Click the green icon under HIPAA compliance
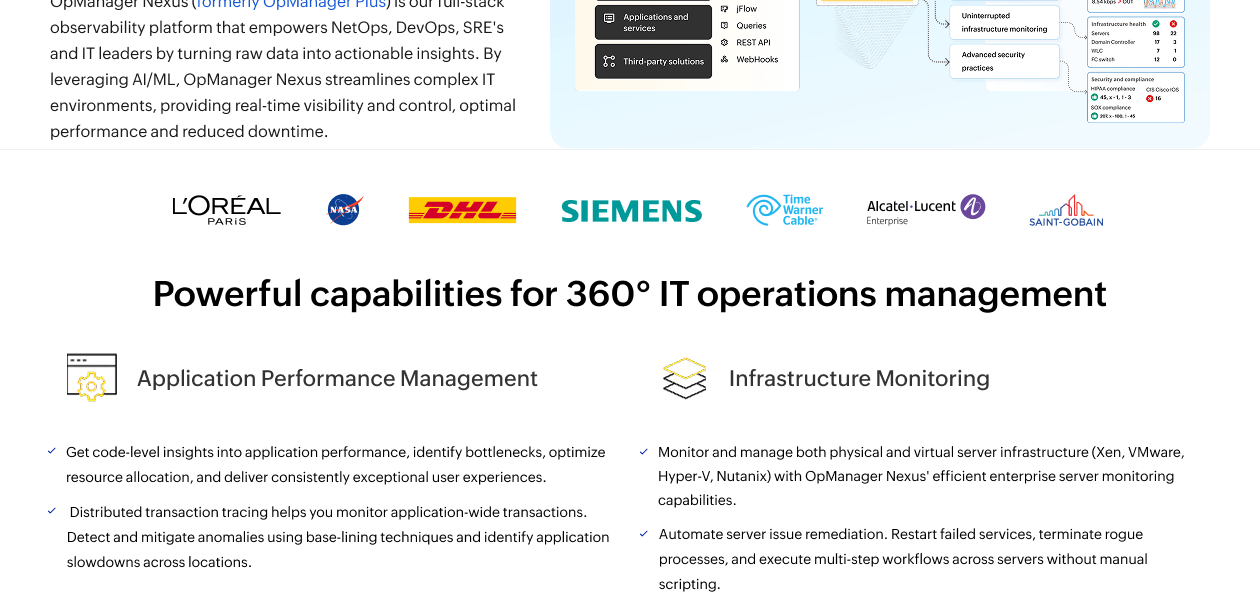Image resolution: width=1260 pixels, height=600 pixels. tap(1095, 97)
